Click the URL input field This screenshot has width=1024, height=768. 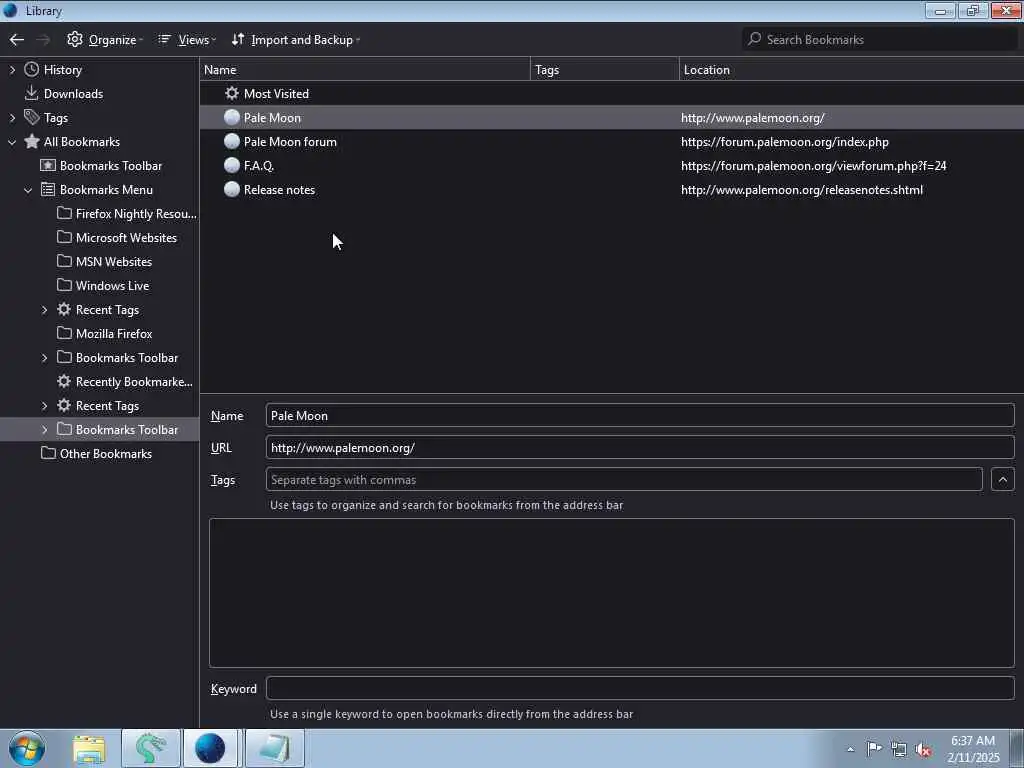640,447
